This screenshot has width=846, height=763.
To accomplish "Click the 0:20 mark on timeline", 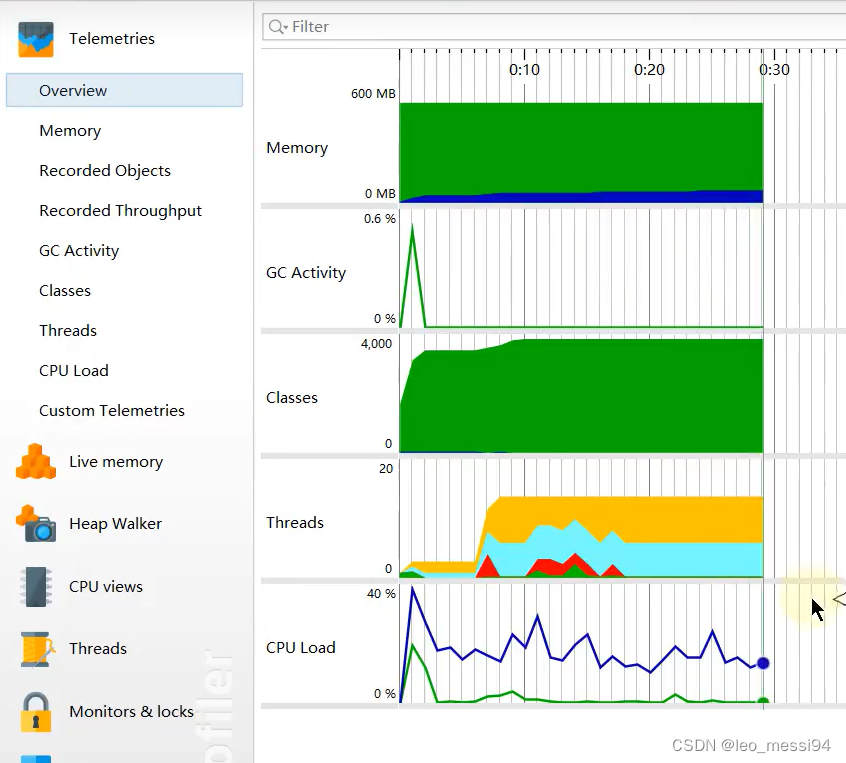I will click(x=649, y=70).
